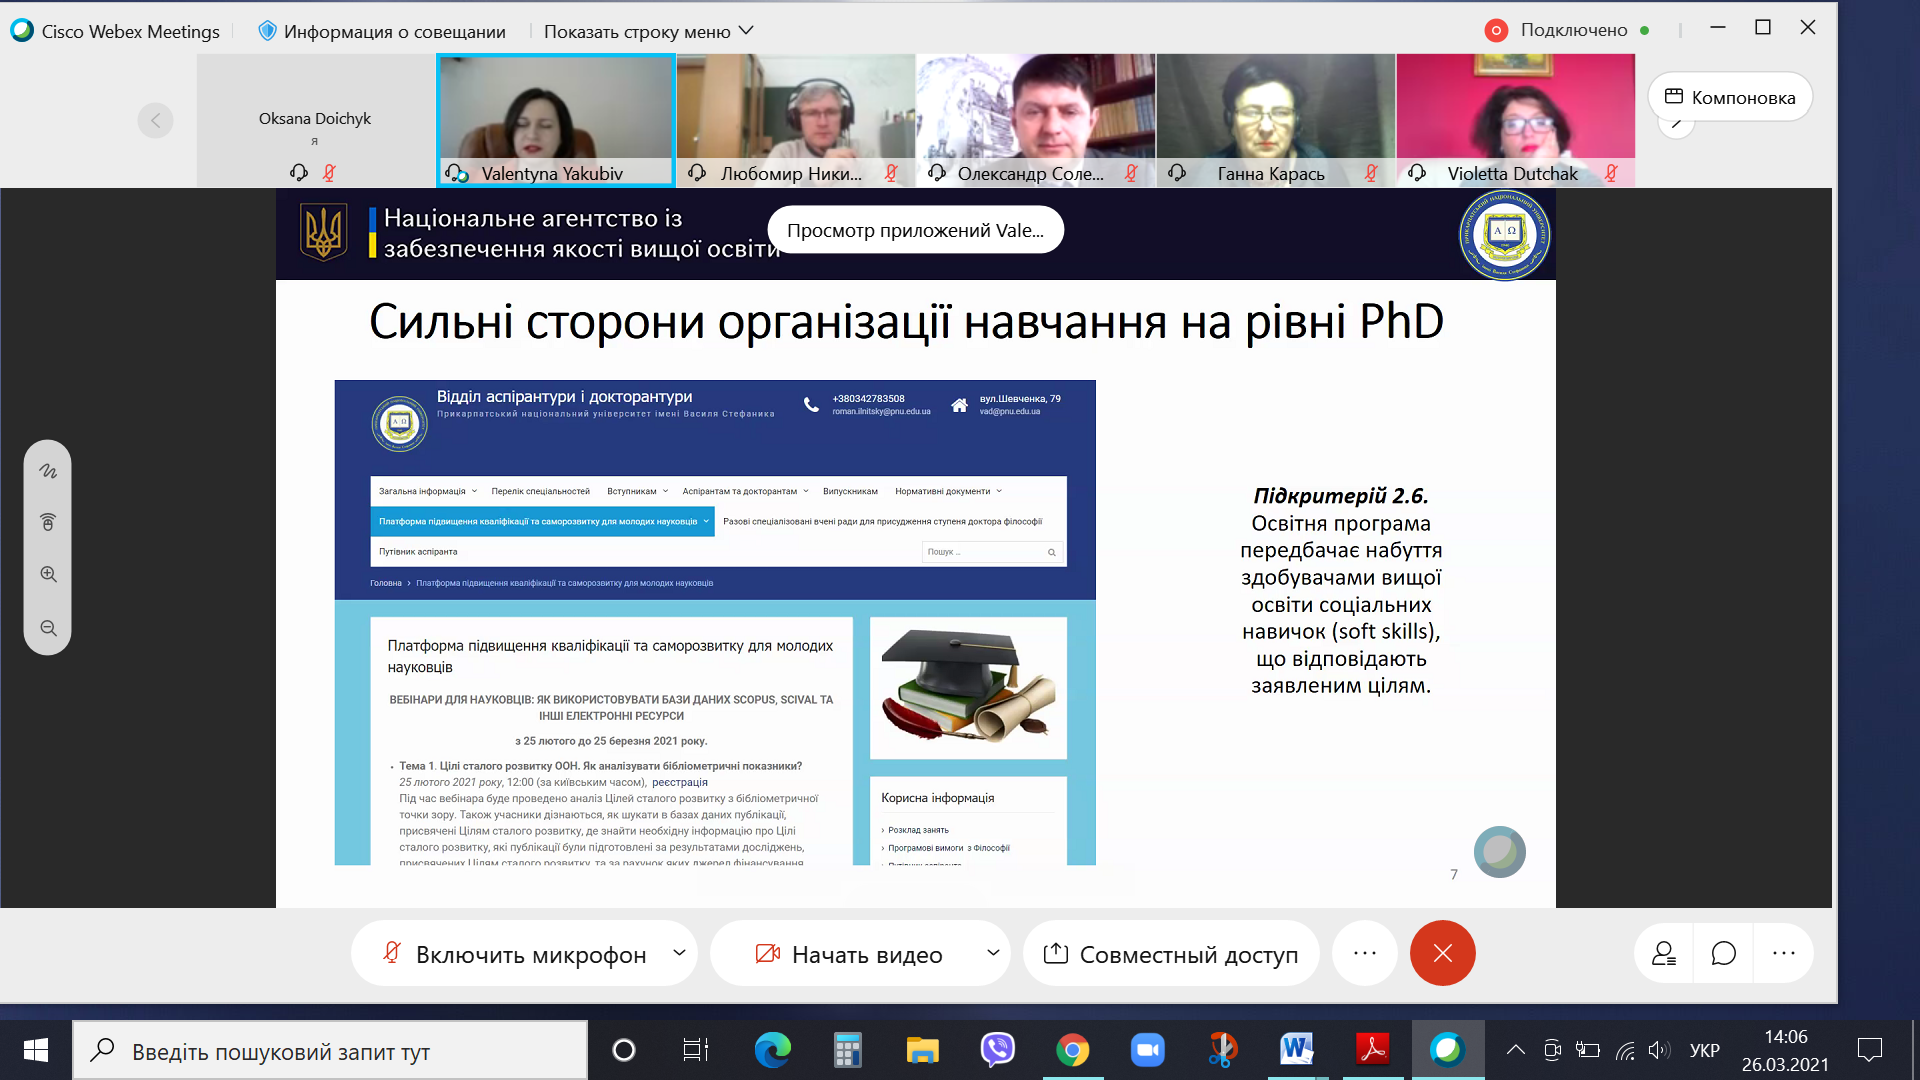Click the annotate pen icon in side toolbar
The width and height of the screenshot is (1920, 1080).
[48, 471]
